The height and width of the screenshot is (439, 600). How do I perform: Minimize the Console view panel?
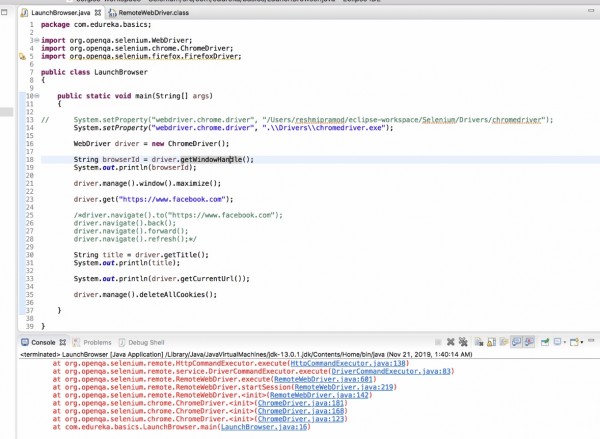[x=591, y=341]
